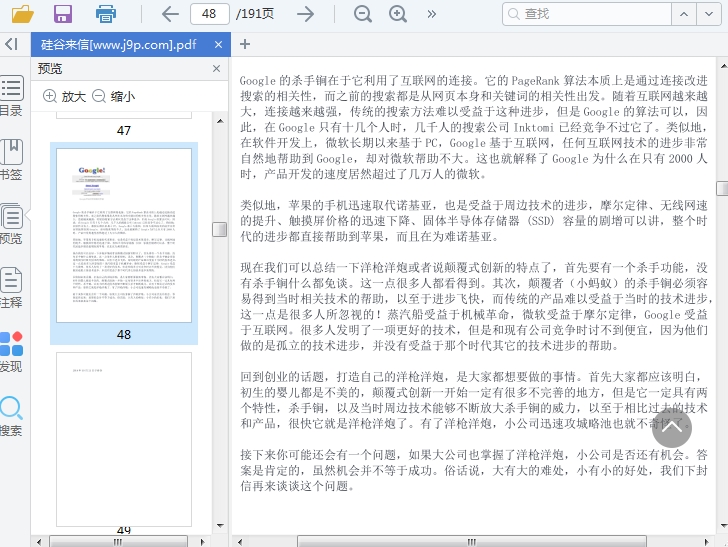Open a new tab with the plus button
728x547 pixels.
coord(245,44)
